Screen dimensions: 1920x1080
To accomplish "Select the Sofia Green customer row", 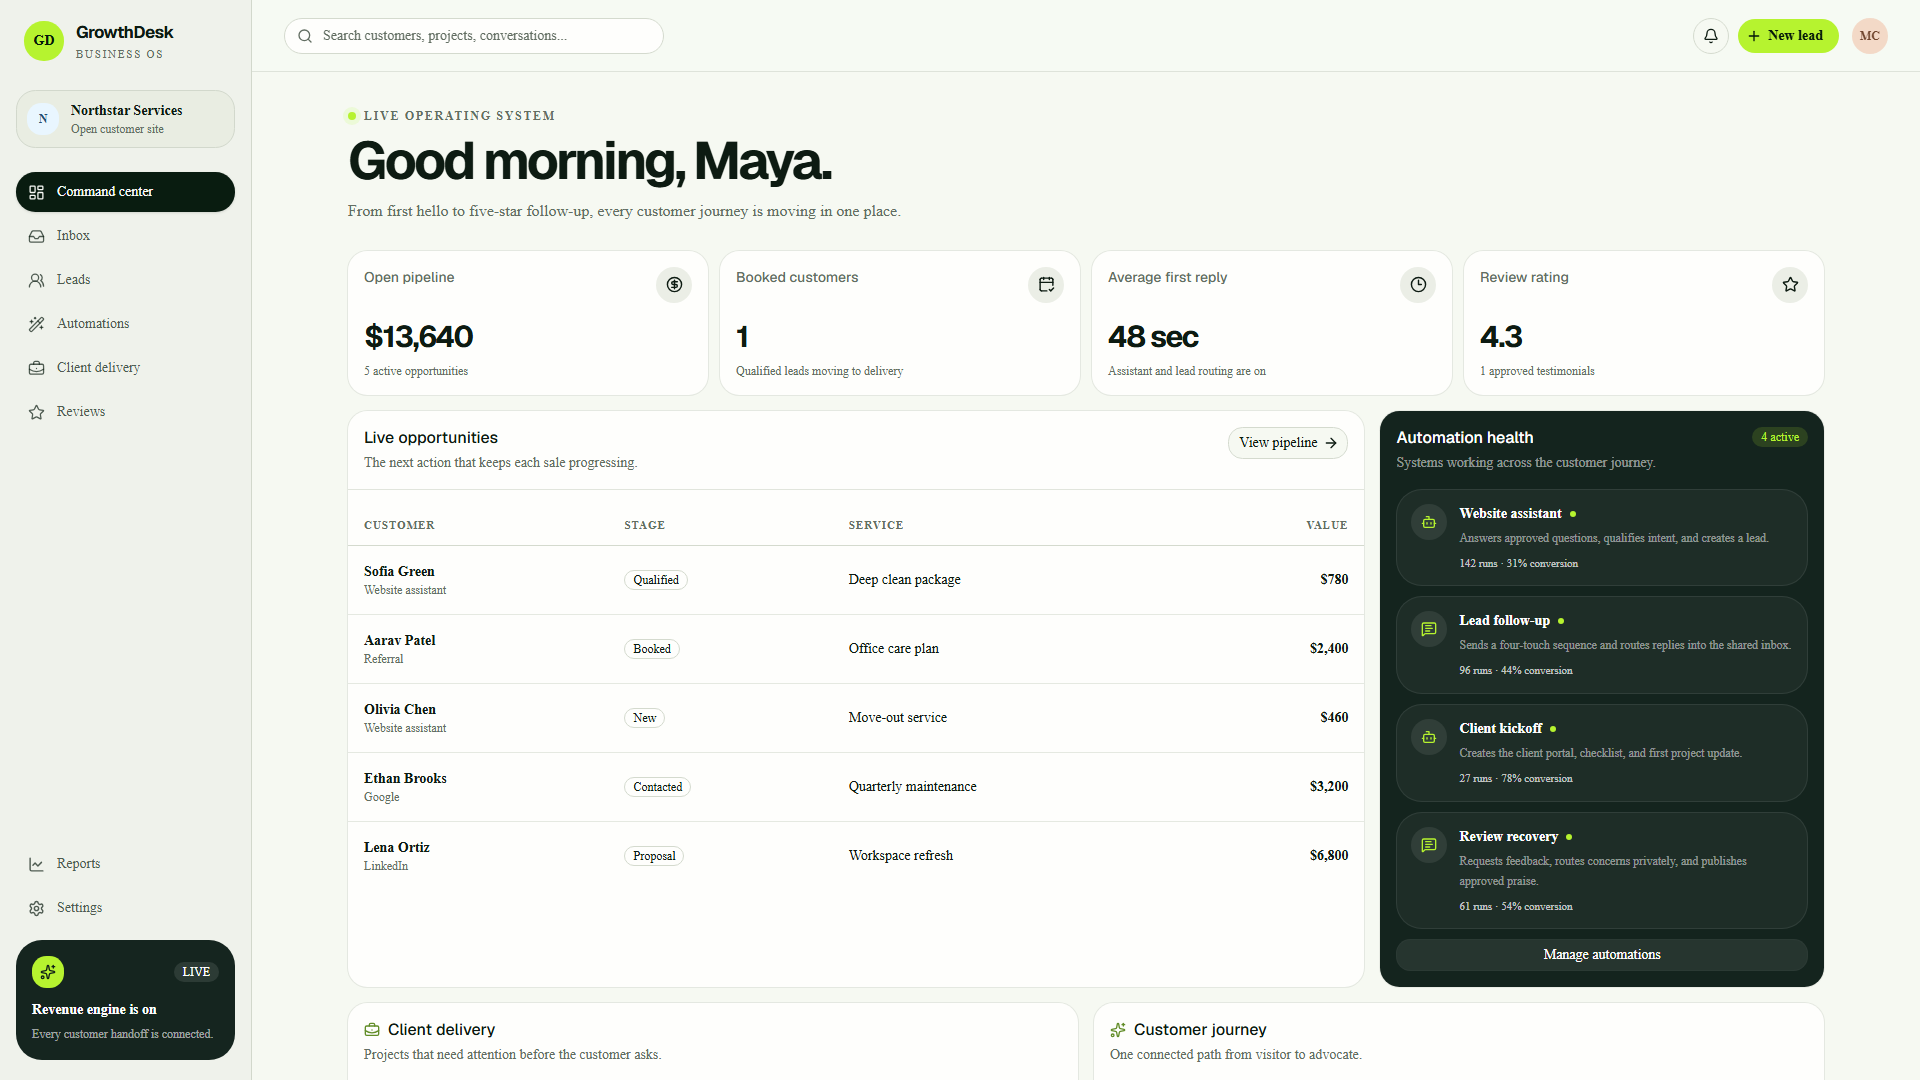I will click(x=856, y=580).
